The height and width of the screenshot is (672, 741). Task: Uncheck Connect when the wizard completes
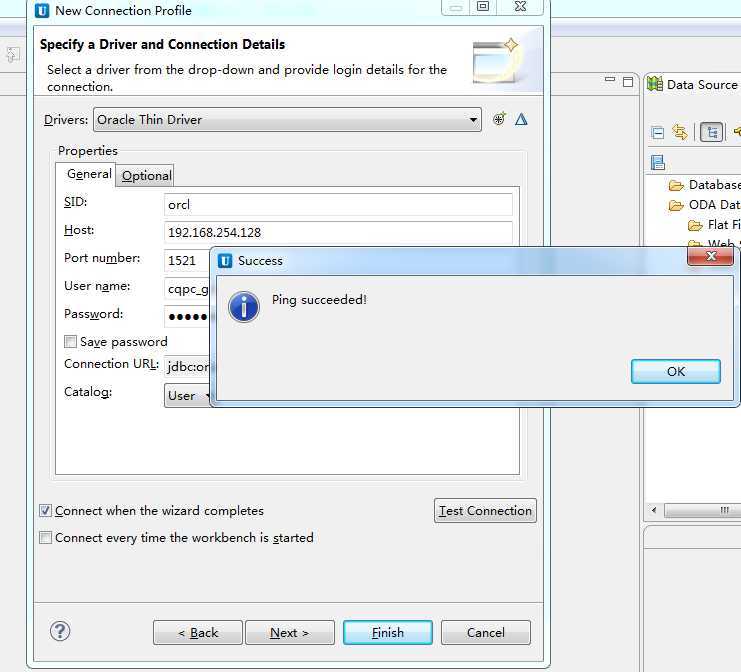click(45, 510)
